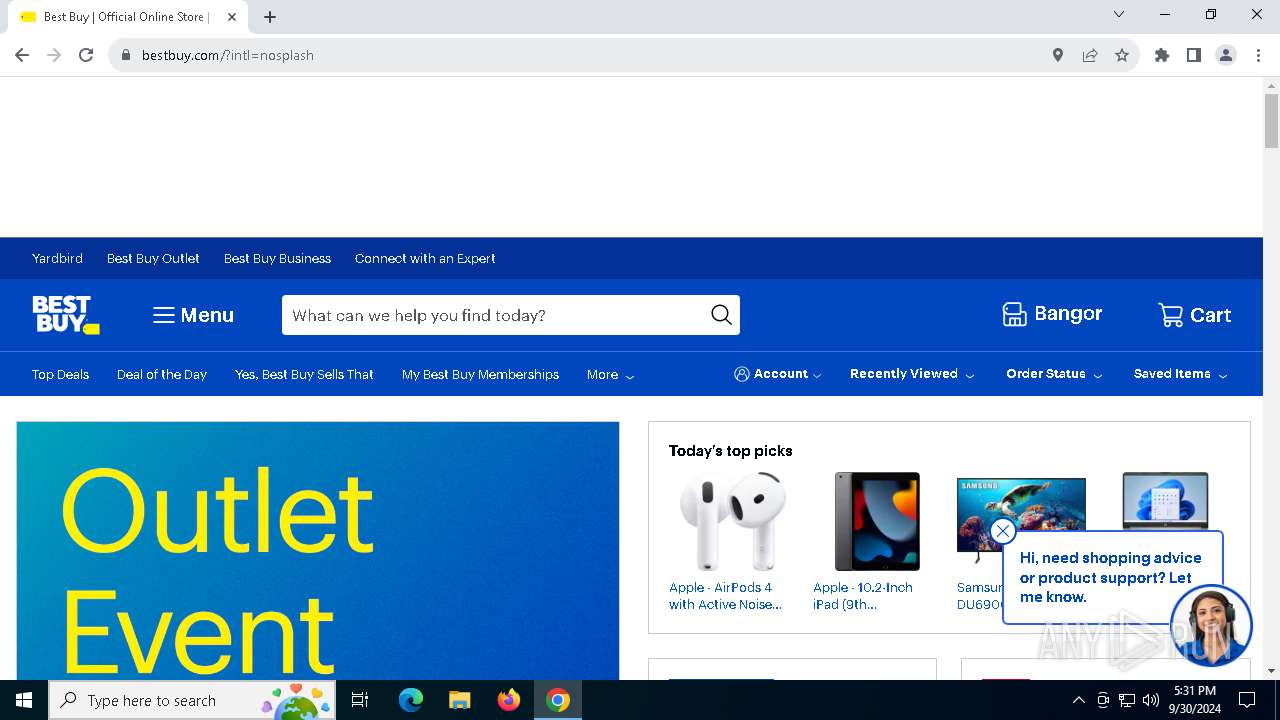Viewport: 1280px width, 720px height.
Task: Go to Best Buy Outlet
Action: click(153, 258)
